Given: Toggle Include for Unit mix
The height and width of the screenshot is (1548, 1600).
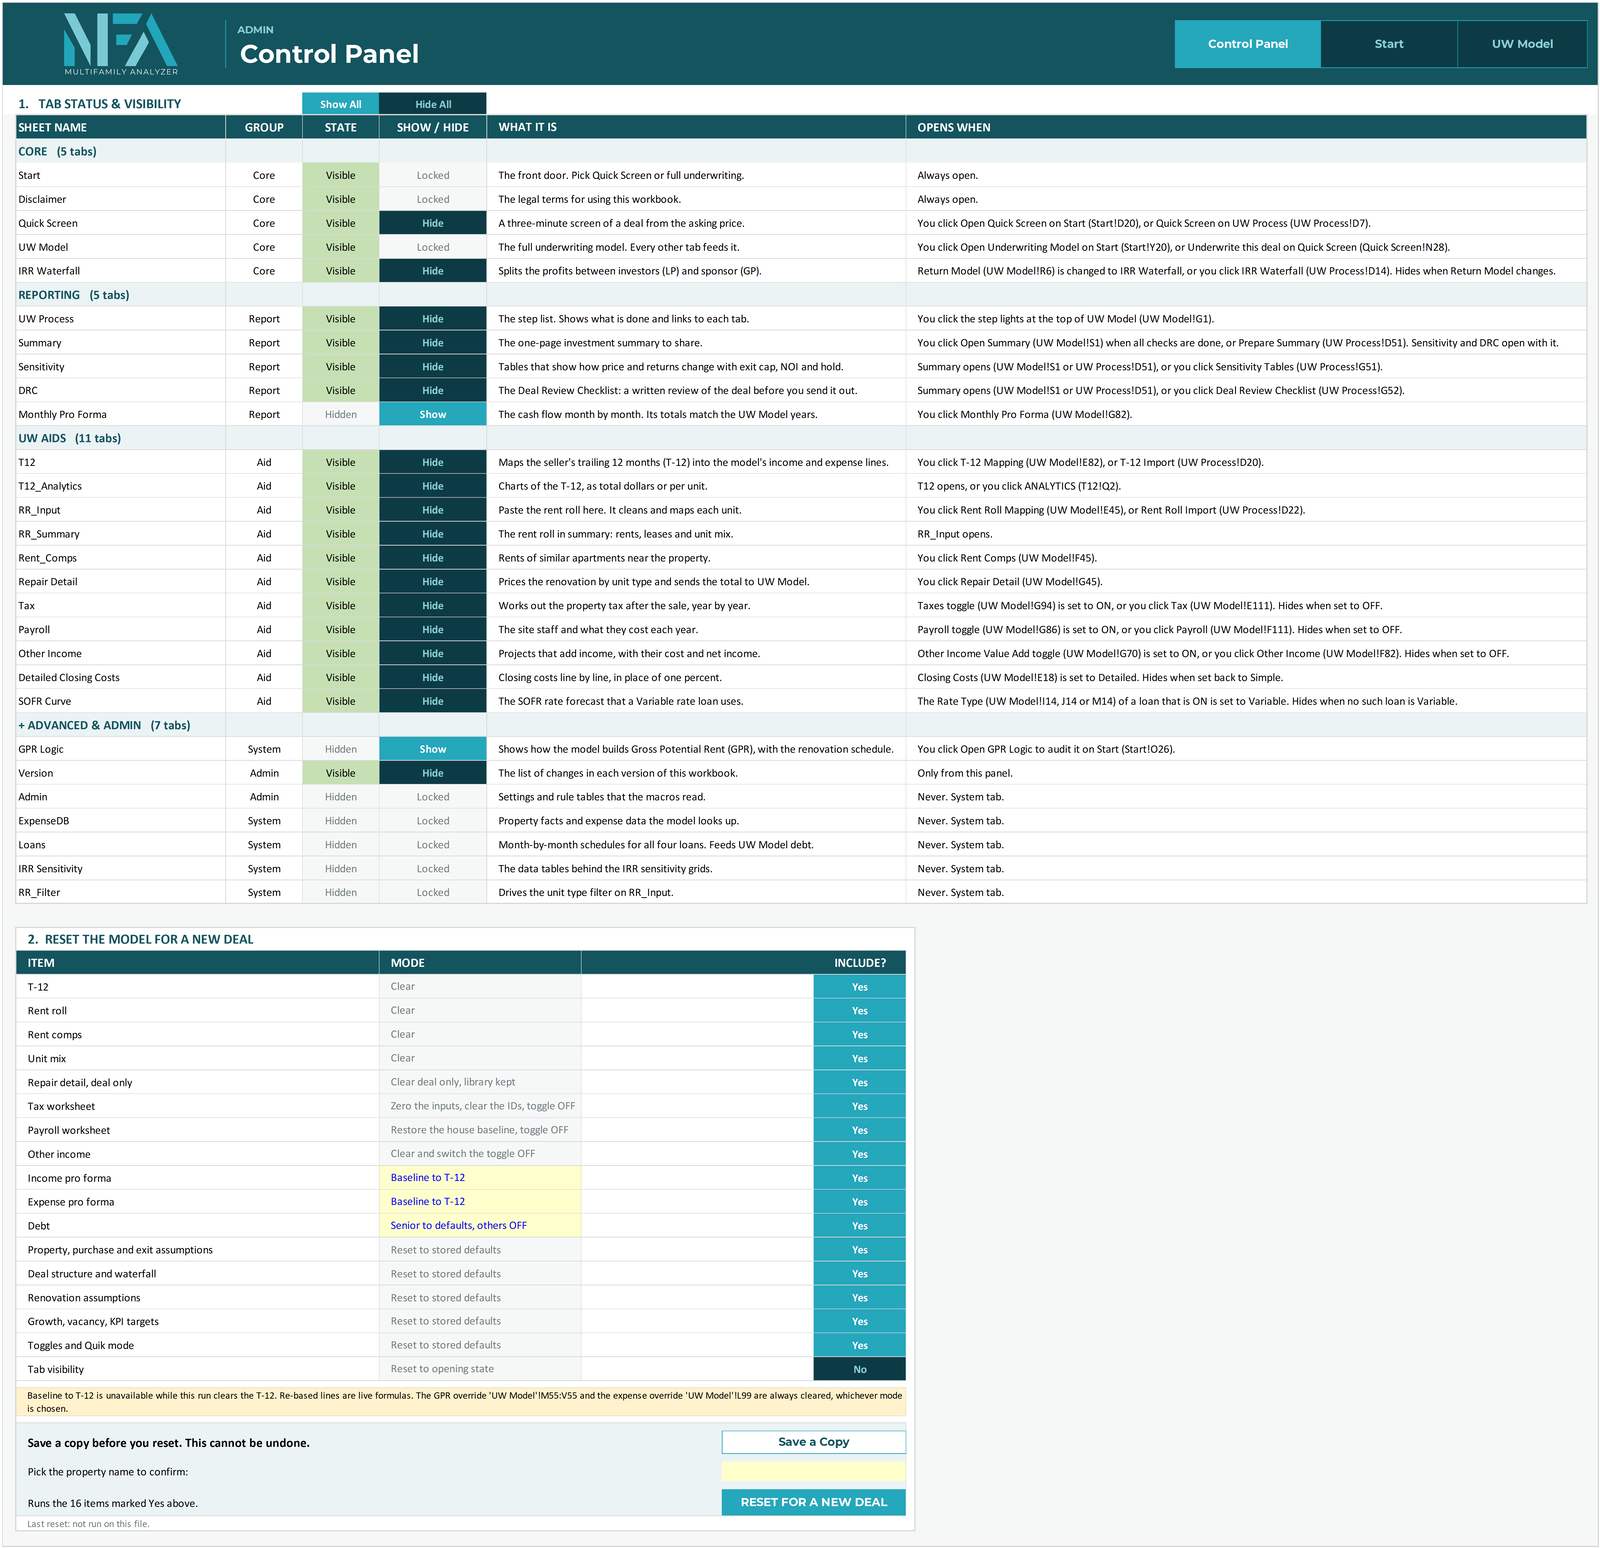Looking at the screenshot, I should (859, 1059).
